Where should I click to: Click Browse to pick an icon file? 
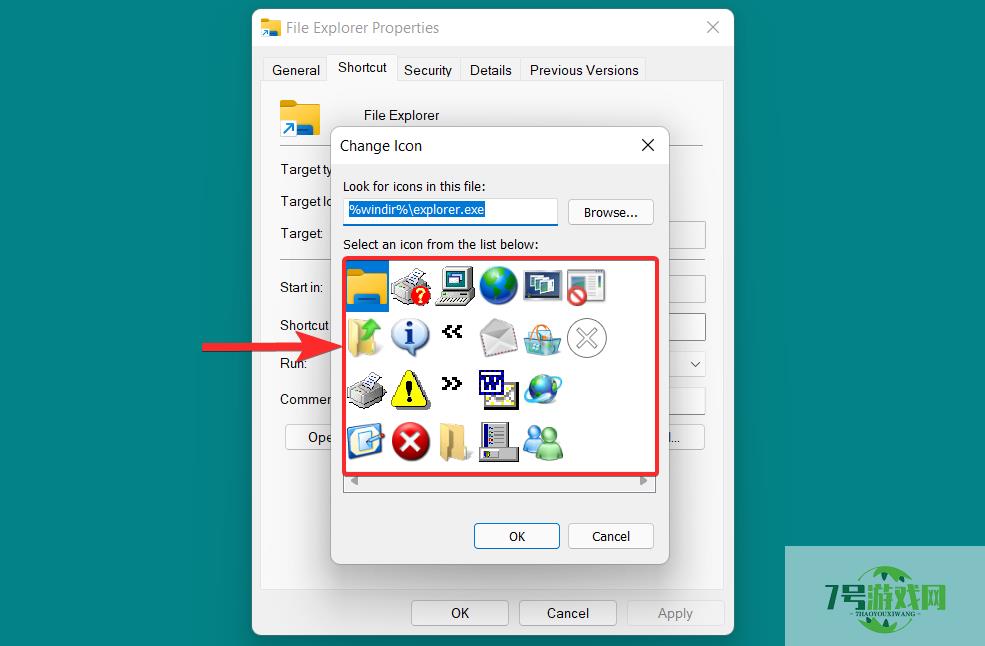tap(611, 212)
